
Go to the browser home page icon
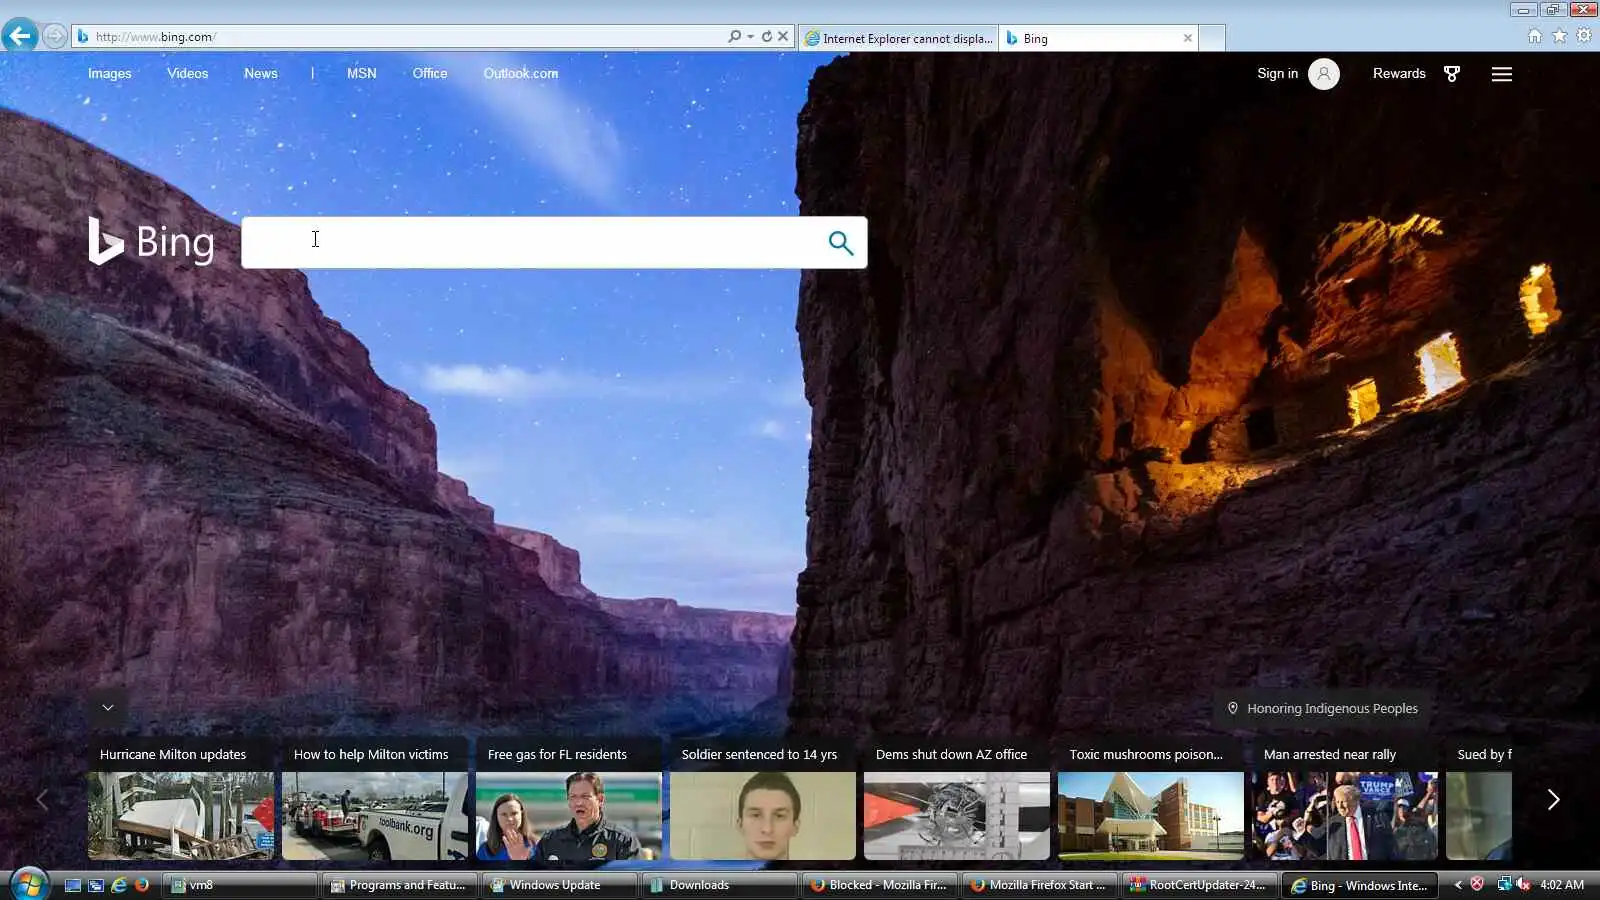click(x=1535, y=36)
